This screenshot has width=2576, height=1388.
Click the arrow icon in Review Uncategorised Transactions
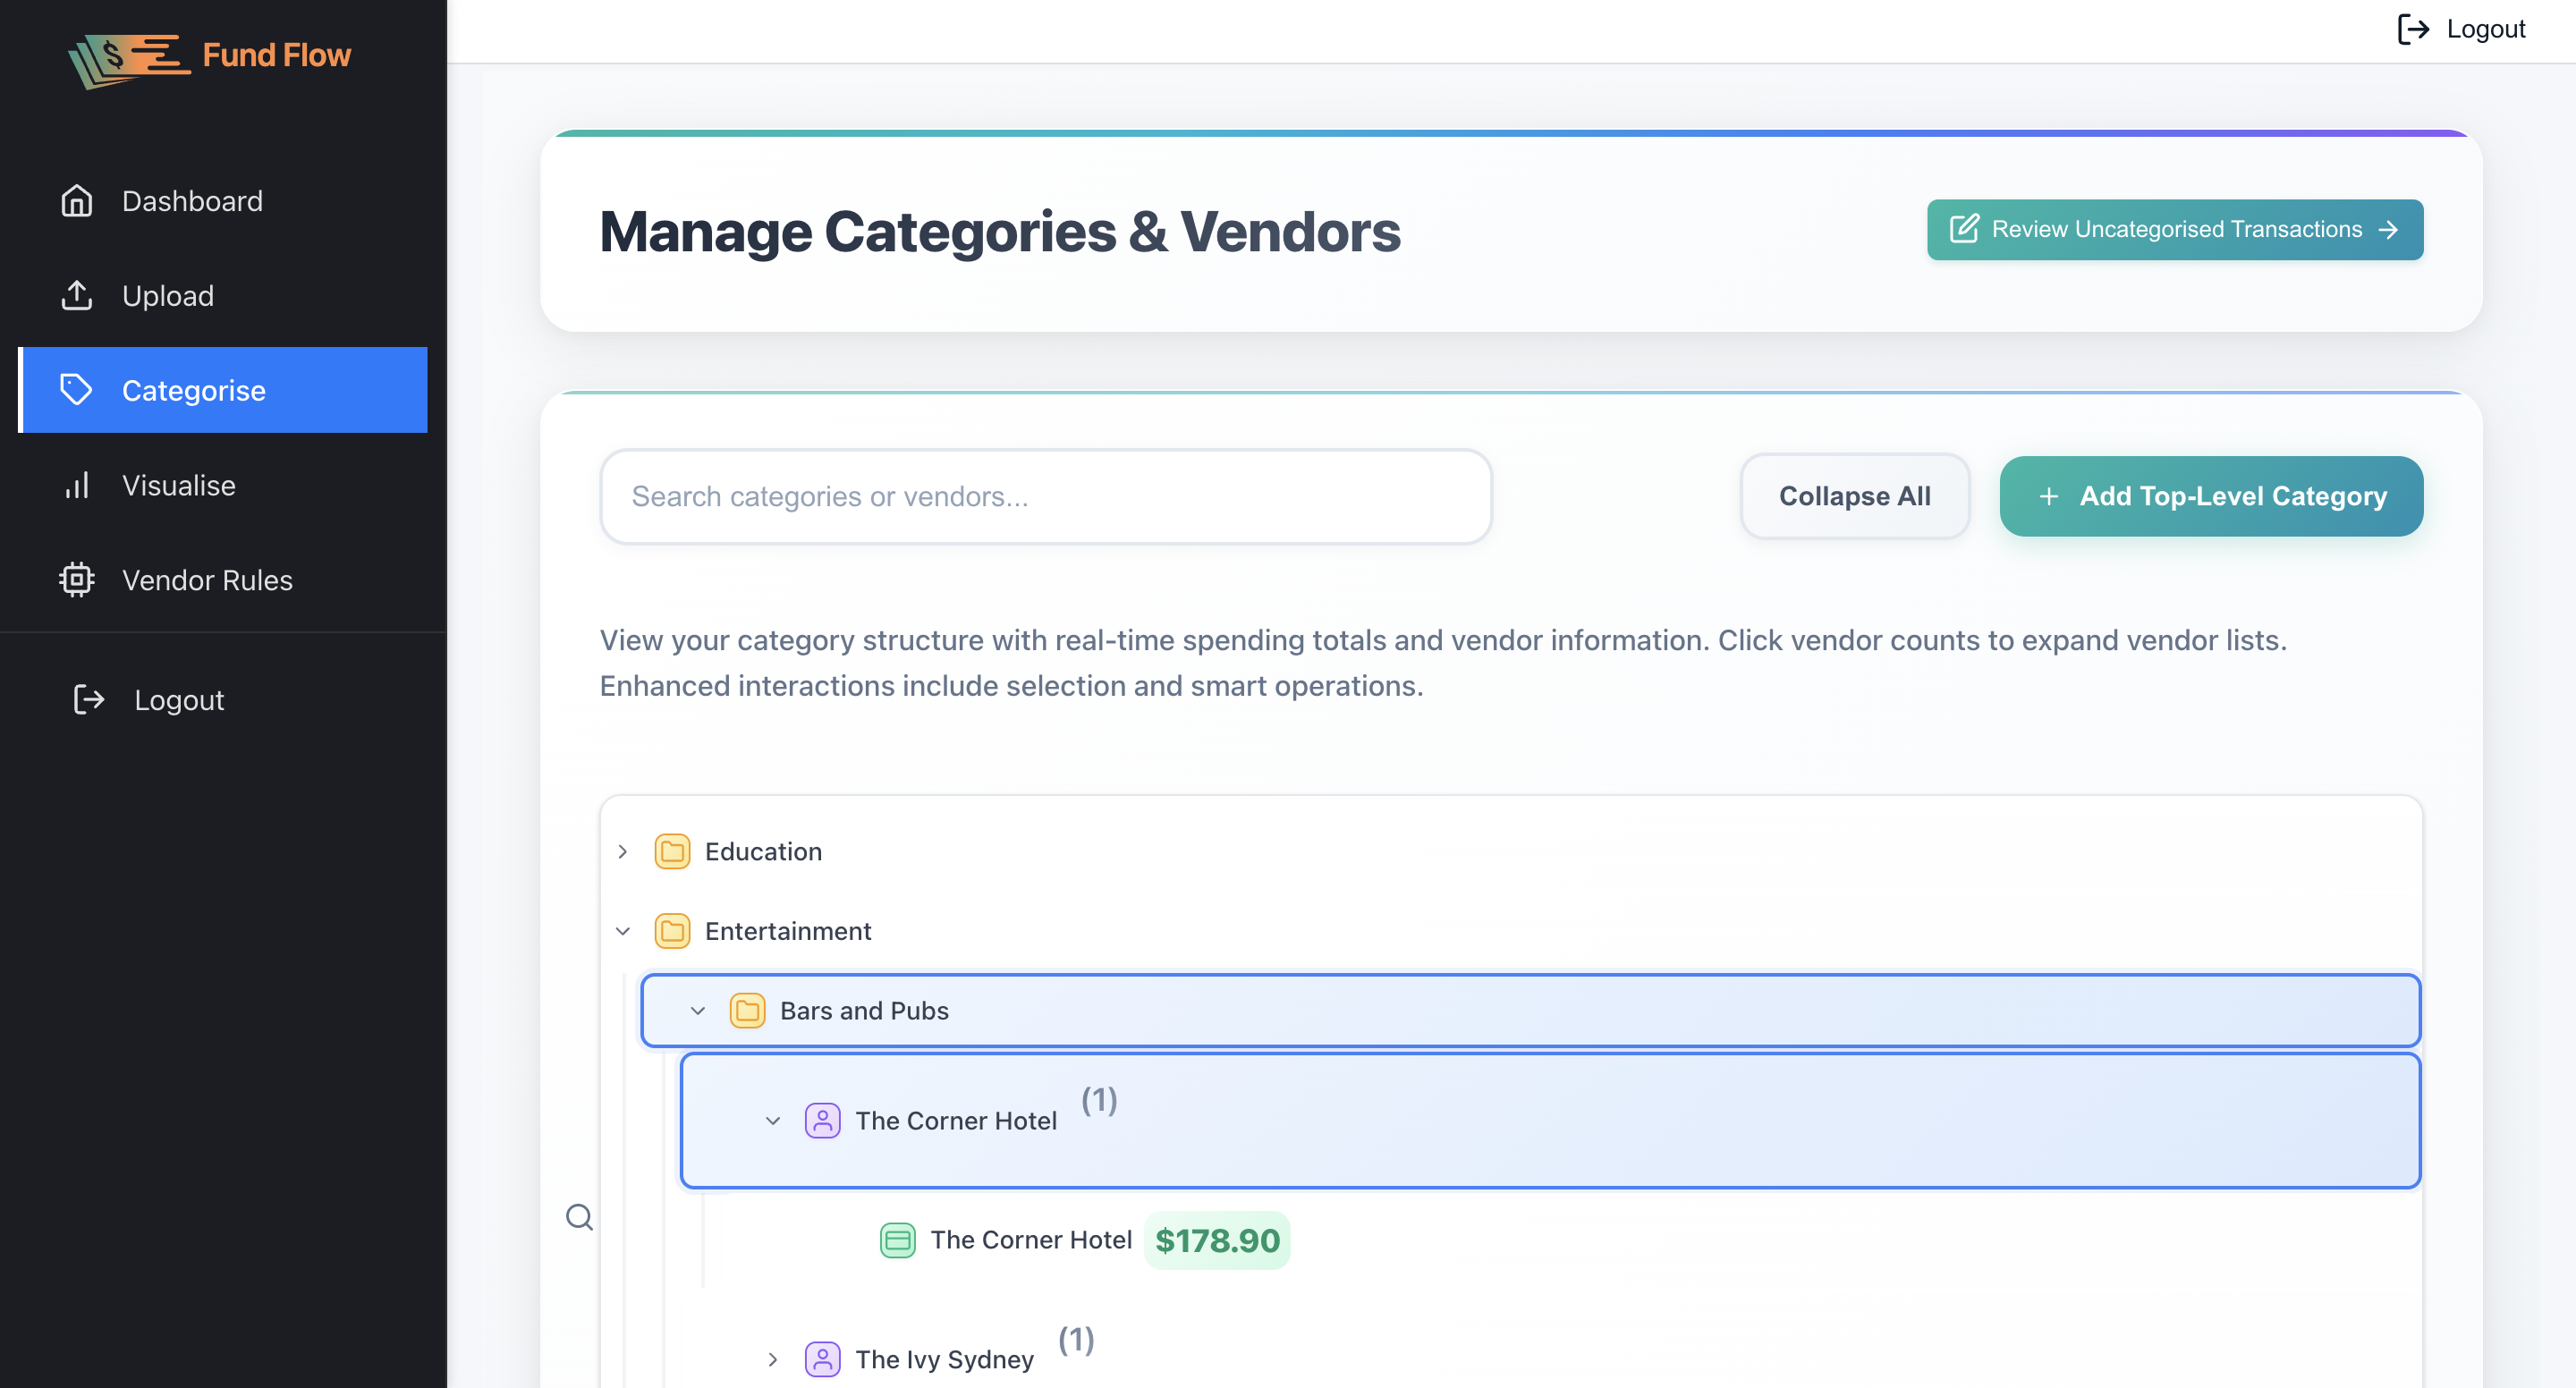2388,230
